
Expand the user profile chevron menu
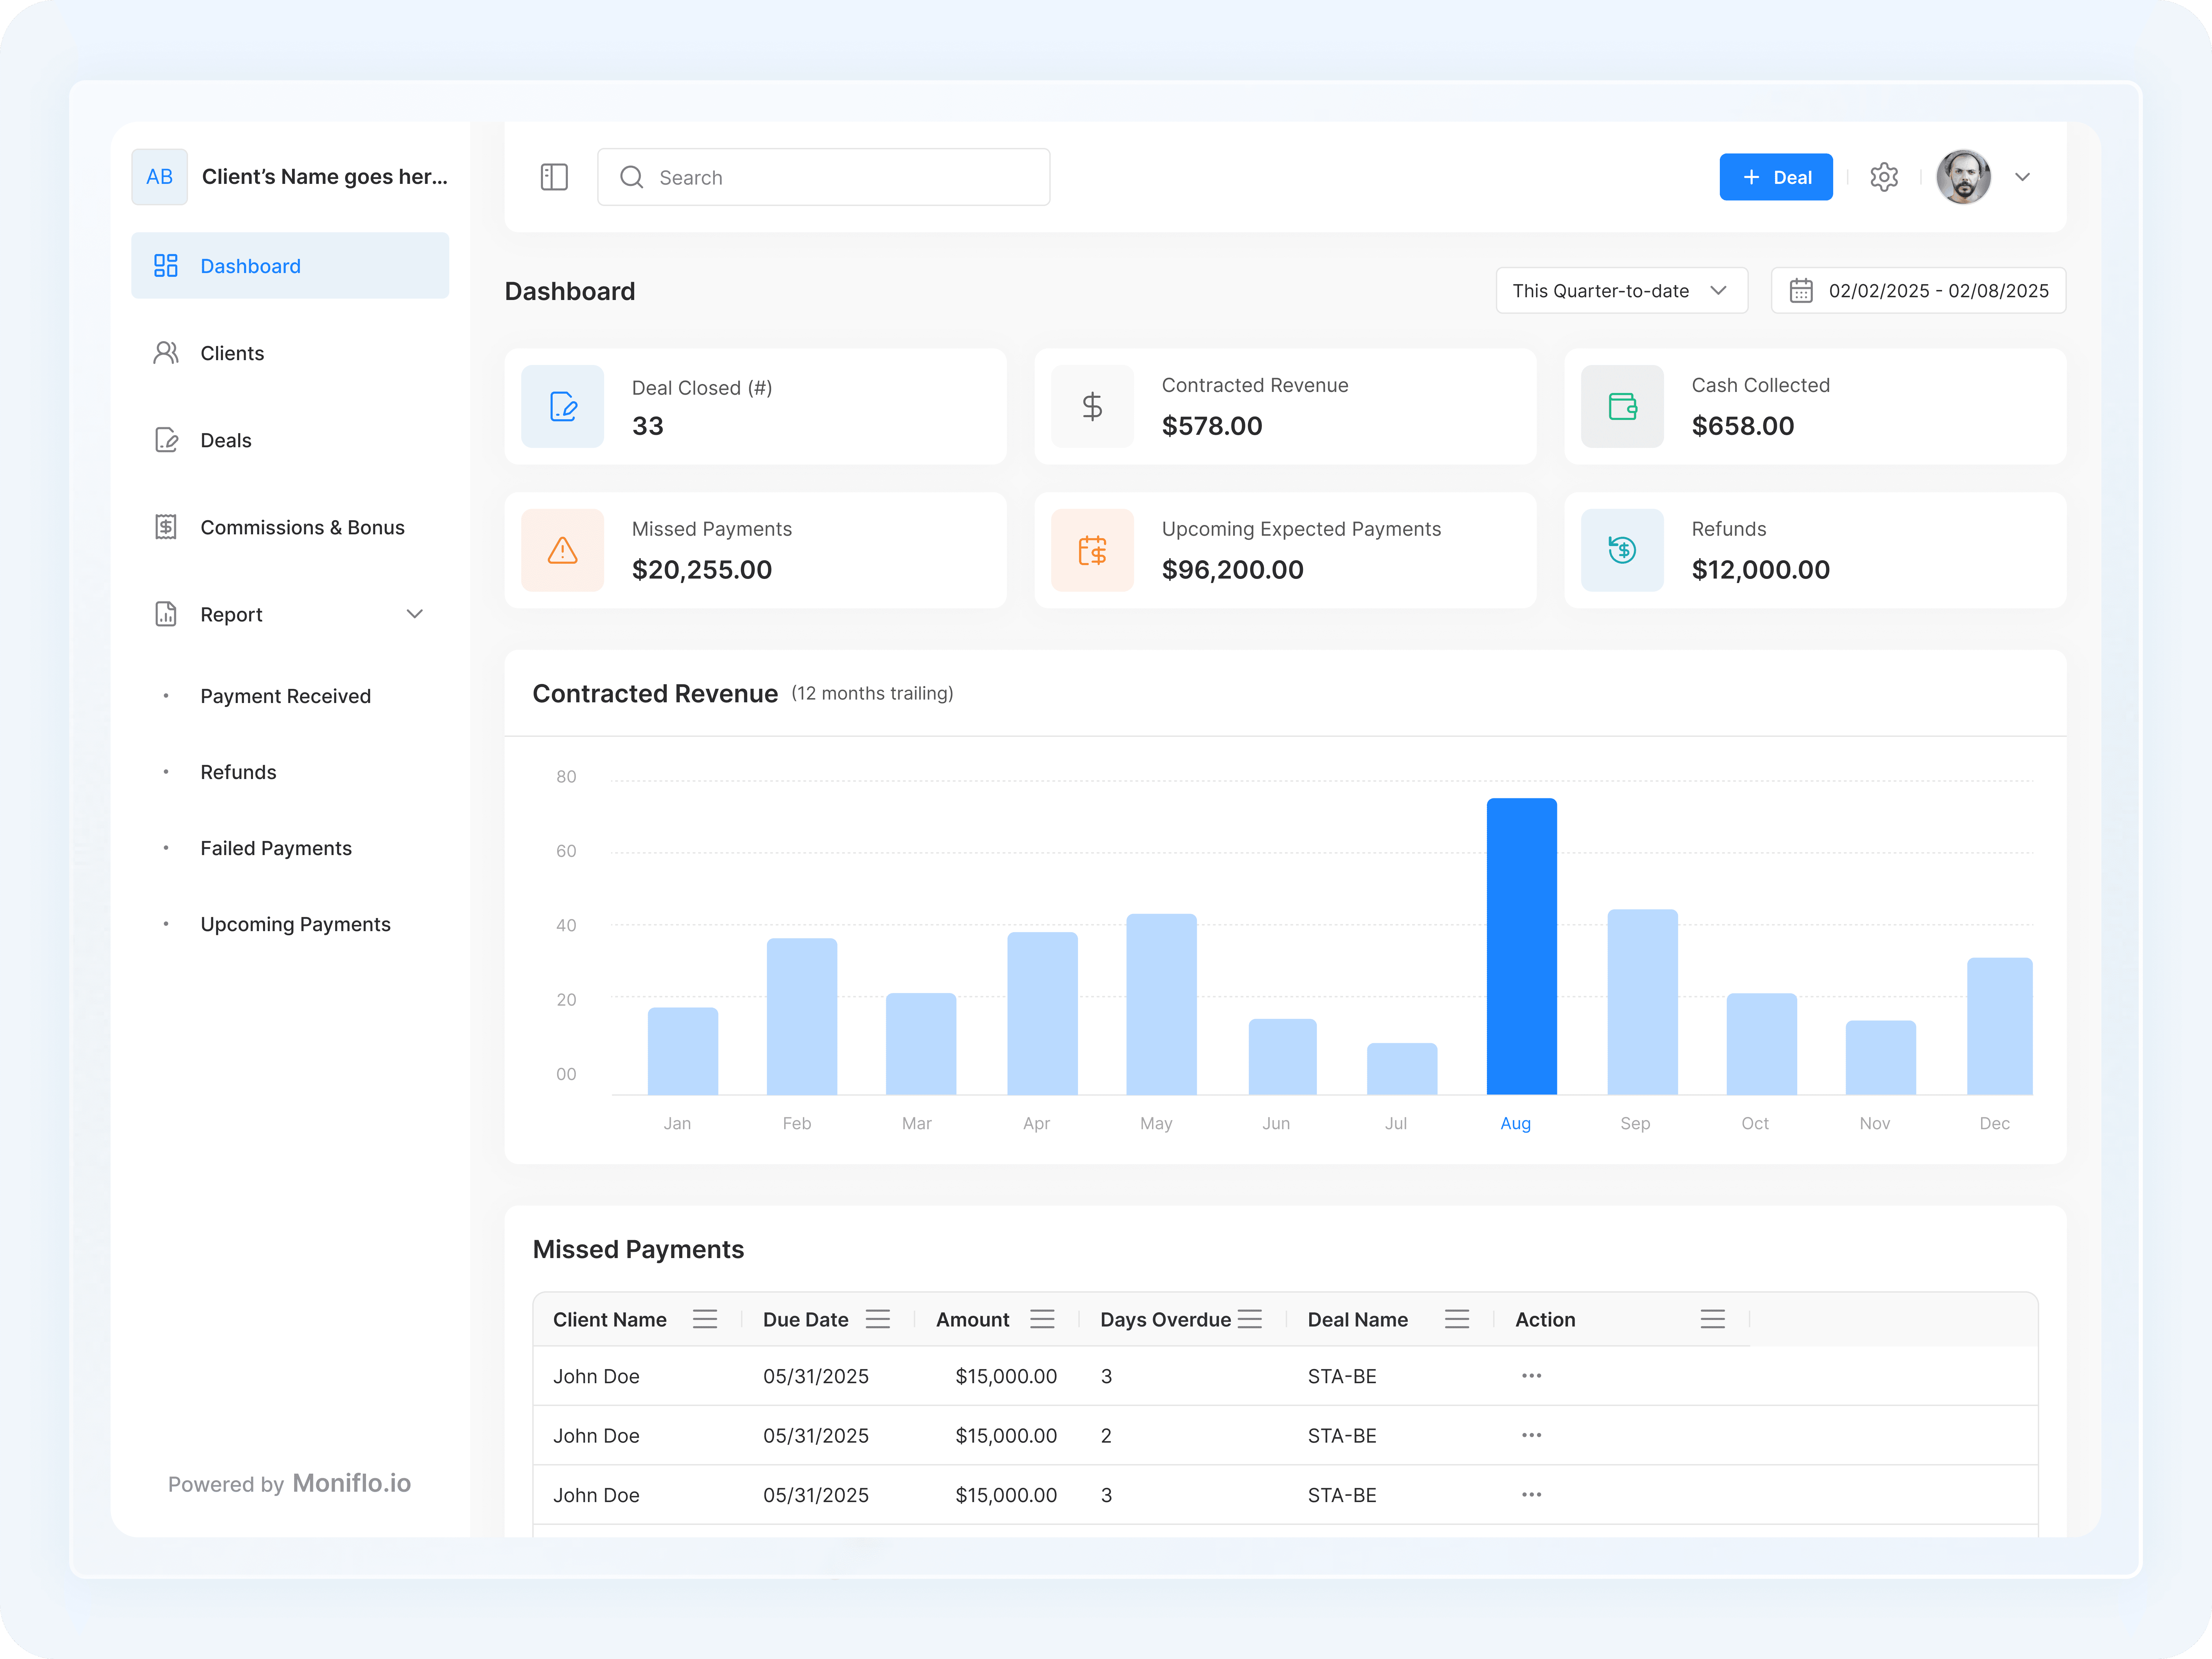pyautogui.click(x=2022, y=177)
